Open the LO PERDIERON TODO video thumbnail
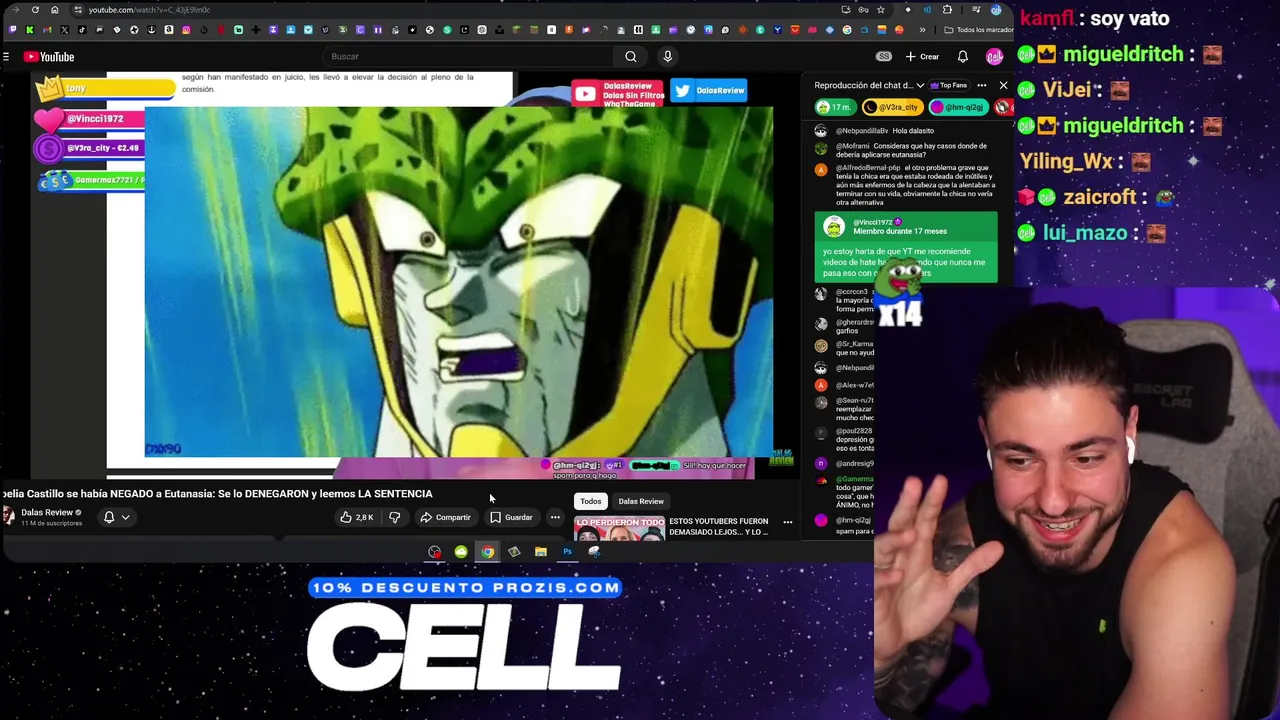Screen dimensions: 1280x720 (x=620, y=528)
